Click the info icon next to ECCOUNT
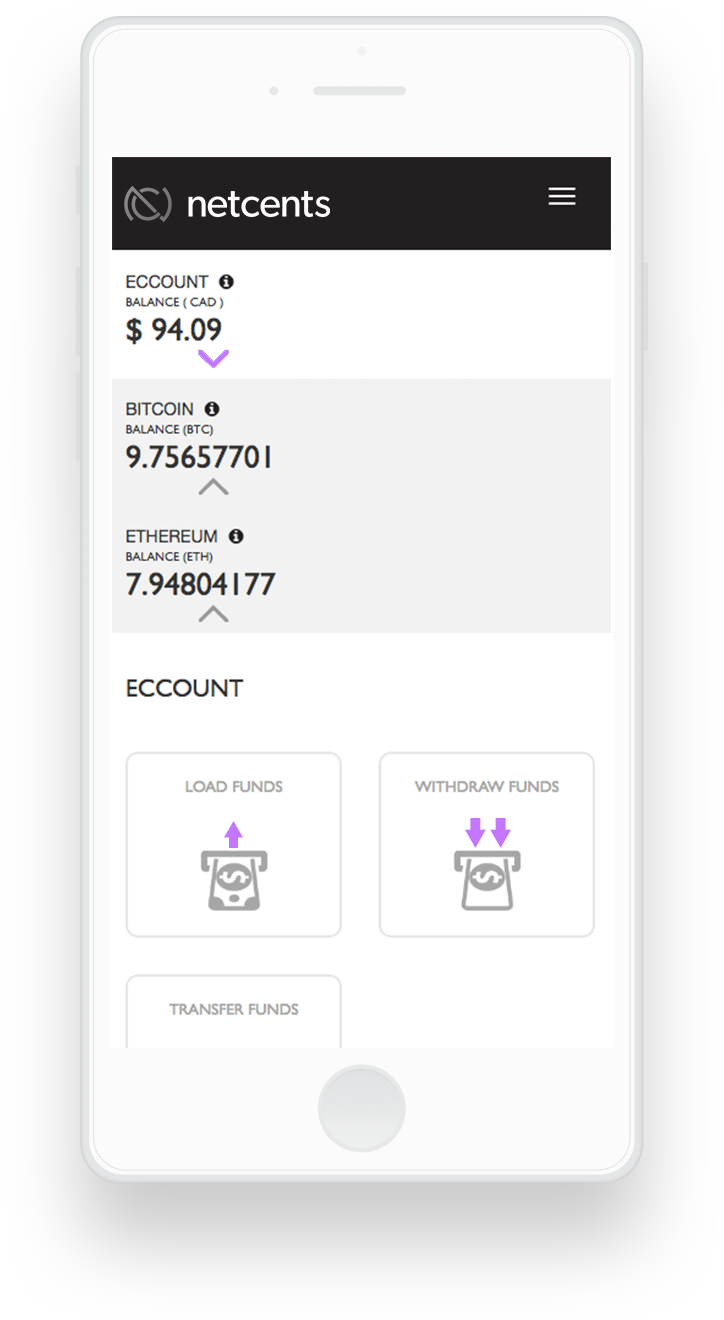724x1320 pixels. pos(226,282)
